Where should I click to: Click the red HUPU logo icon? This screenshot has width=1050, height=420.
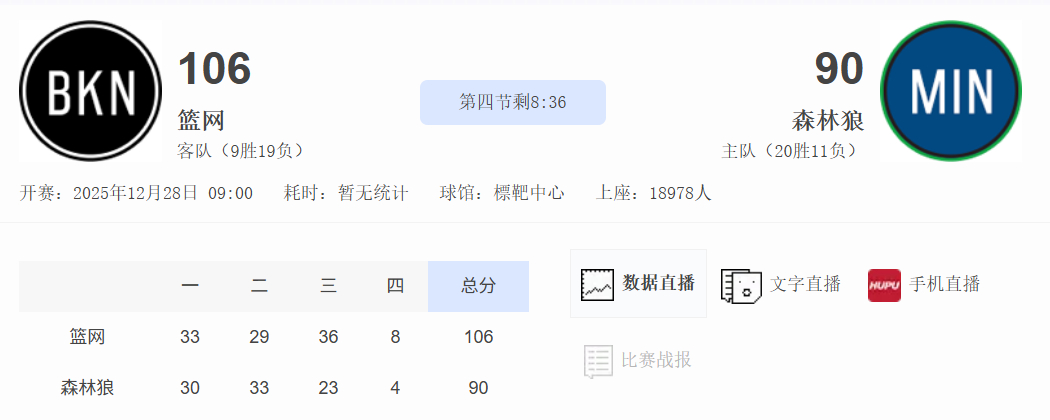[x=884, y=285]
